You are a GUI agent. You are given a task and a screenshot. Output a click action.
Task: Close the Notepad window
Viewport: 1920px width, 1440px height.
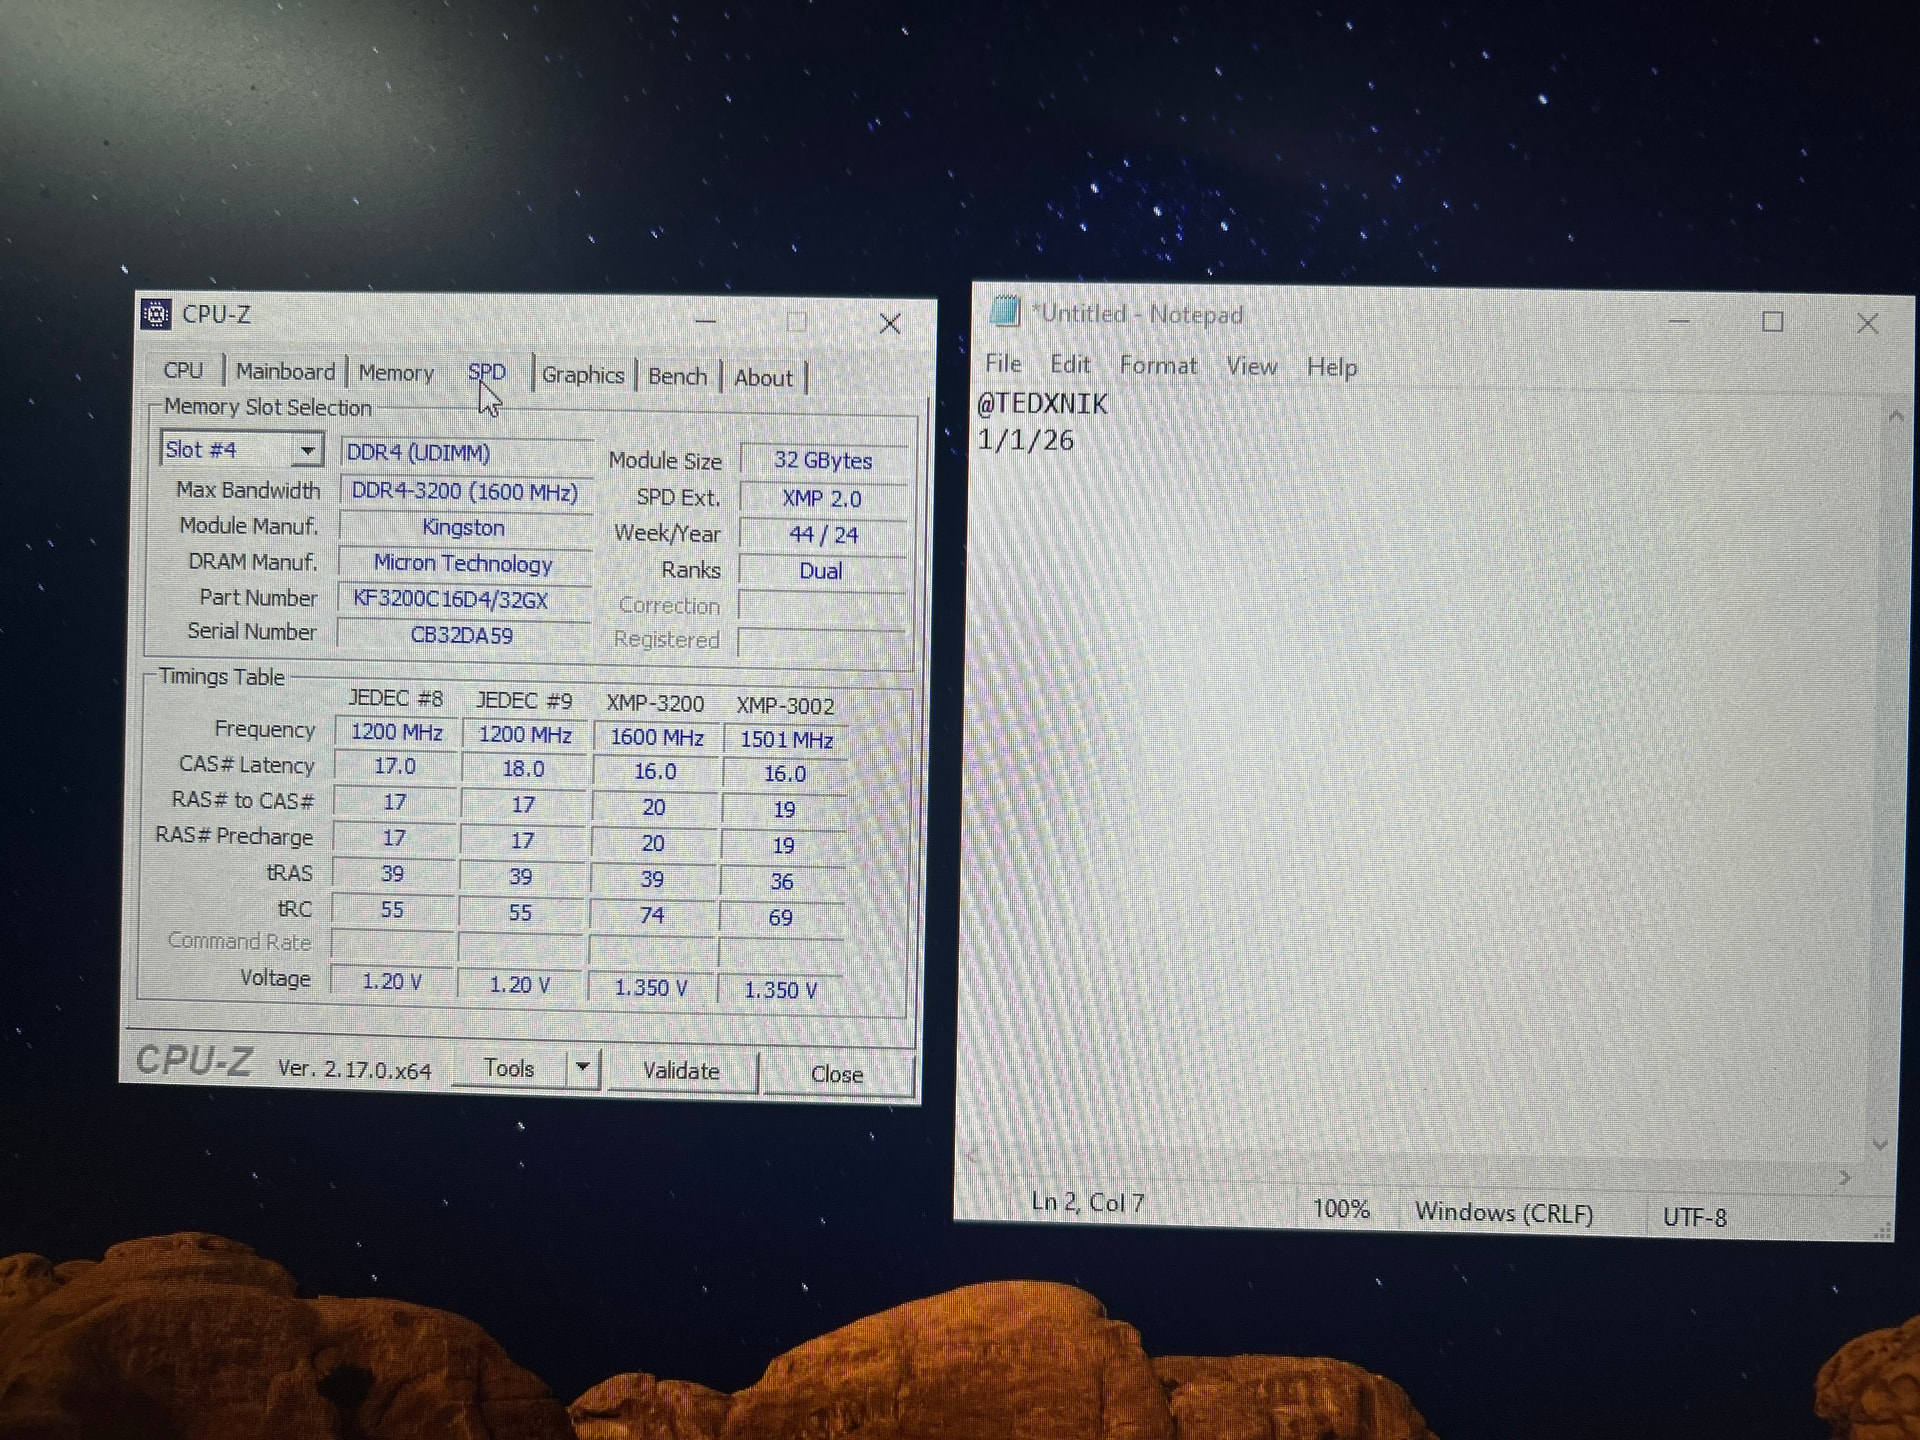pyautogui.click(x=1866, y=323)
